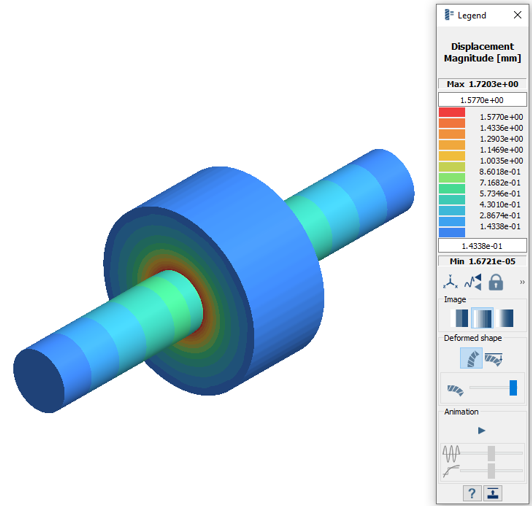Image resolution: width=532 pixels, height=506 pixels.
Task: Select the continuous gradient image style
Action: click(x=505, y=318)
